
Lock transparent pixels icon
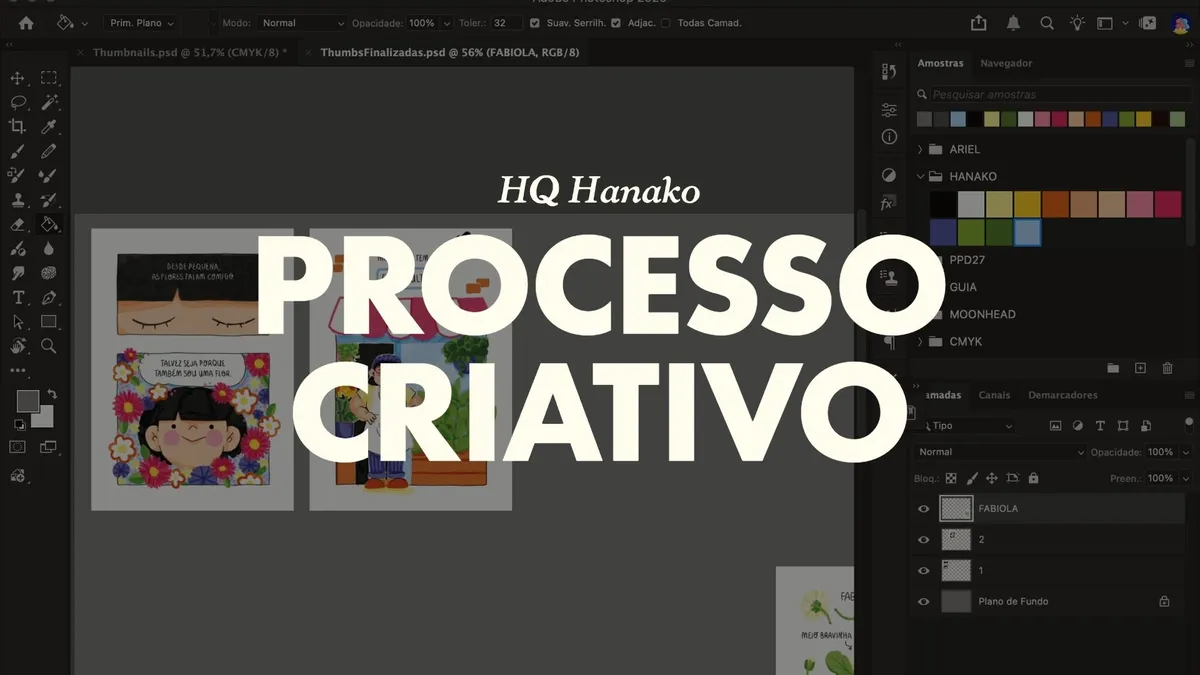coord(951,478)
